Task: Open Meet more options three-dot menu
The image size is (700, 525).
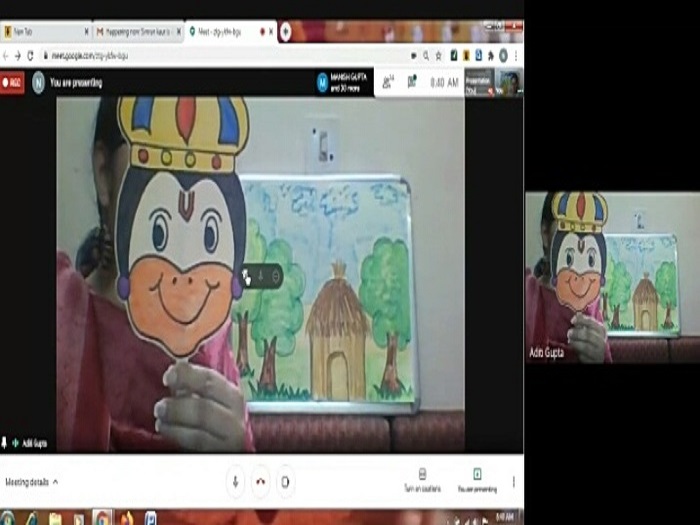Action: click(514, 482)
